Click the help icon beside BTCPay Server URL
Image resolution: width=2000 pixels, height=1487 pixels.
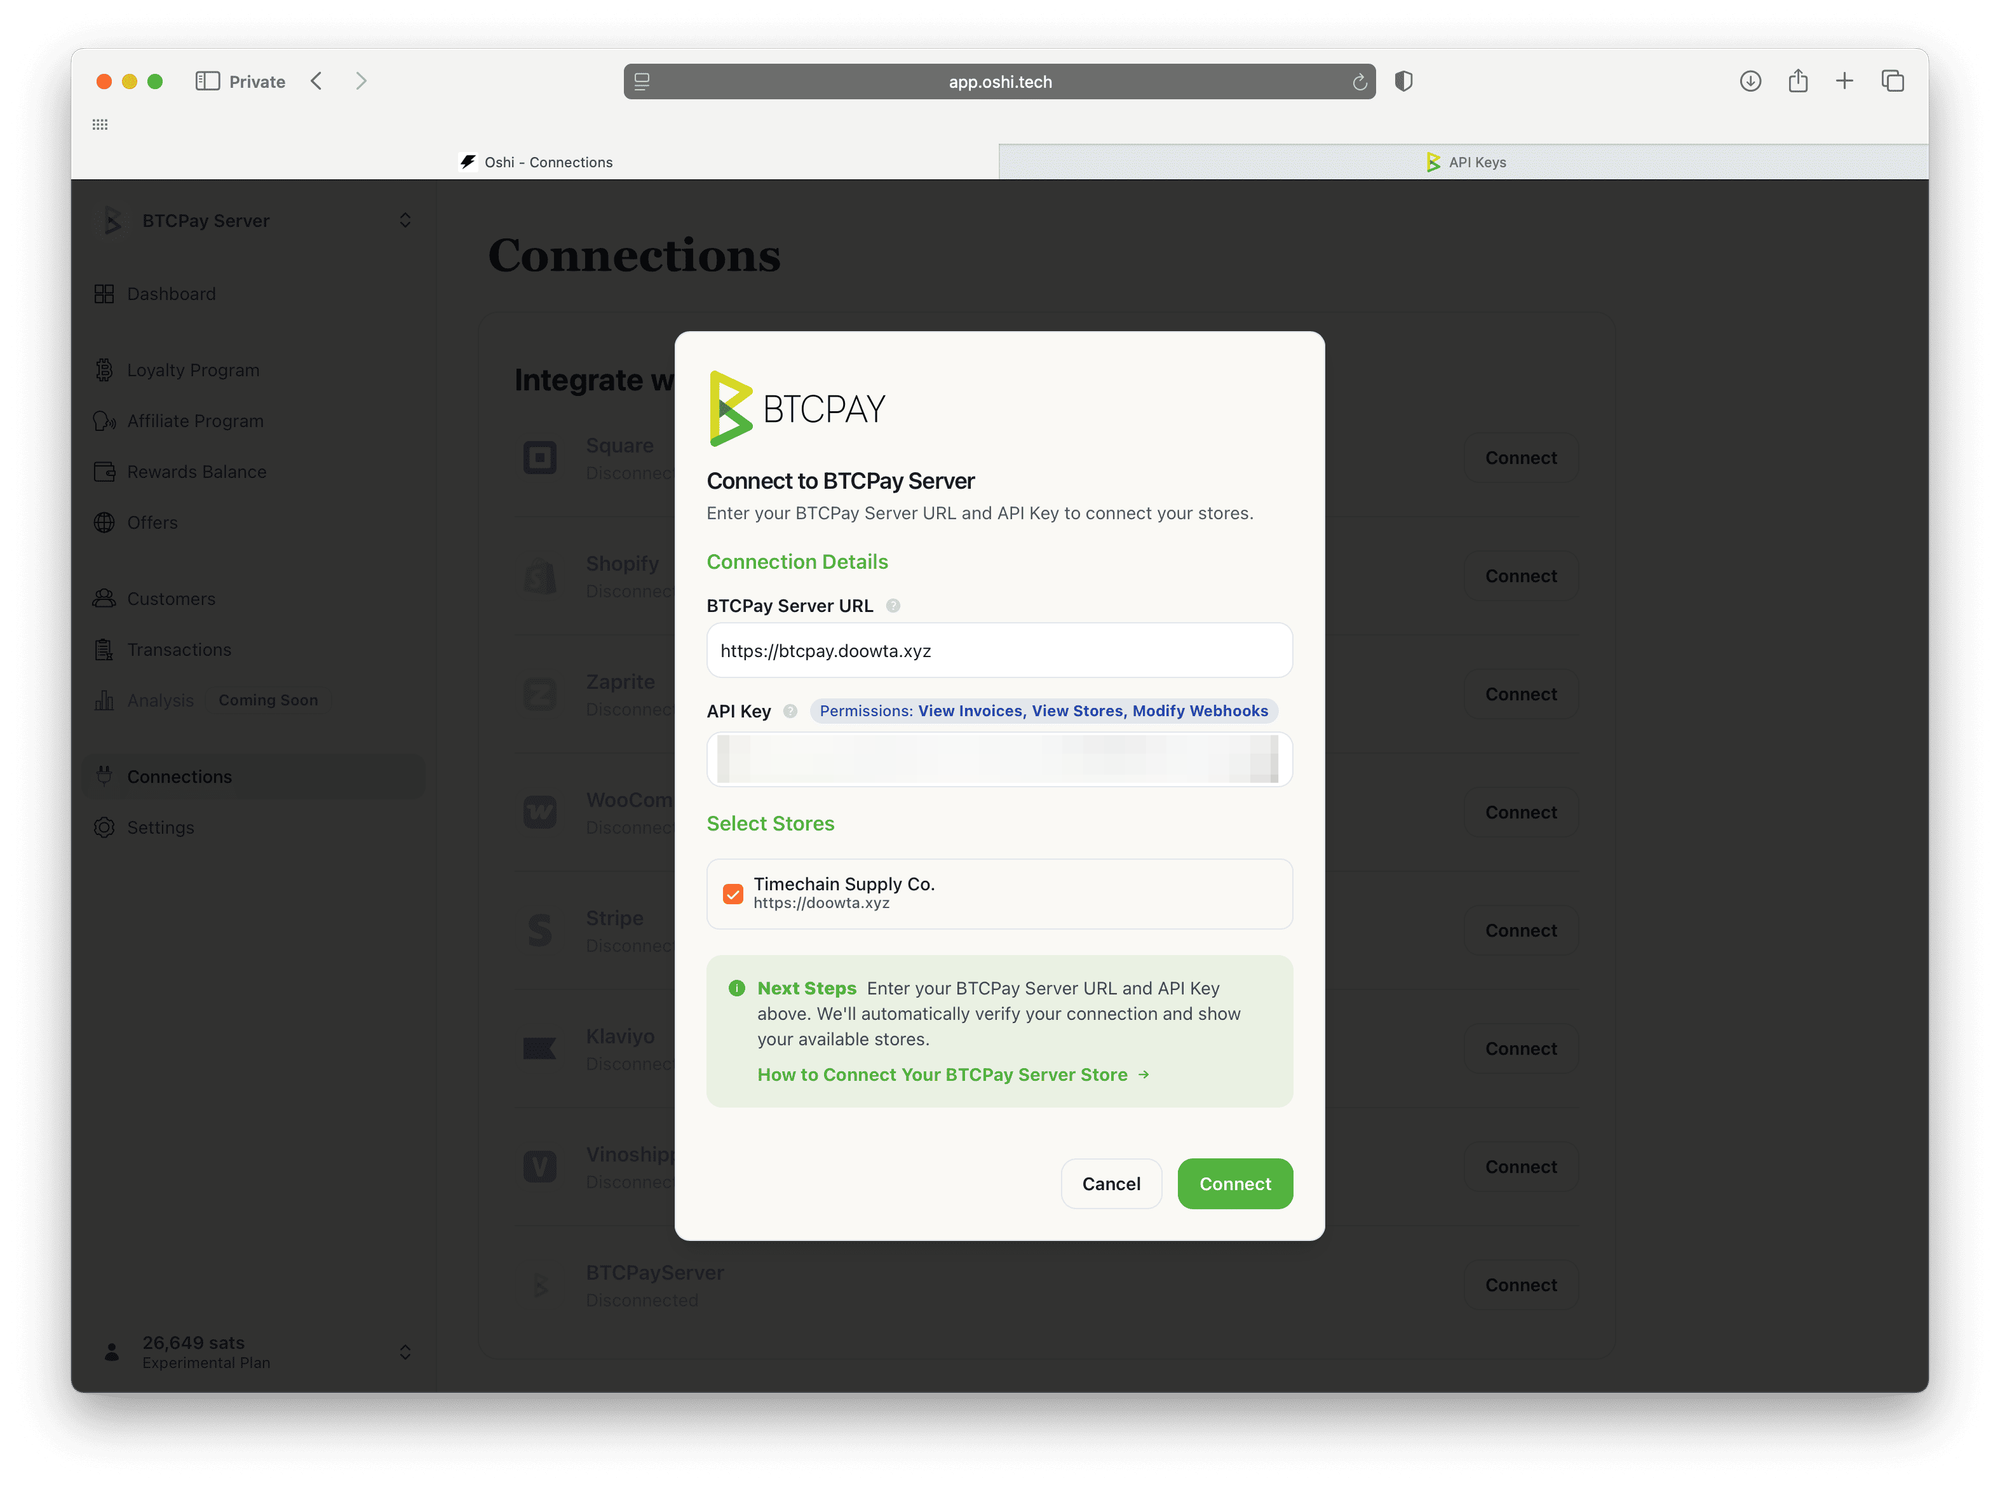[891, 605]
